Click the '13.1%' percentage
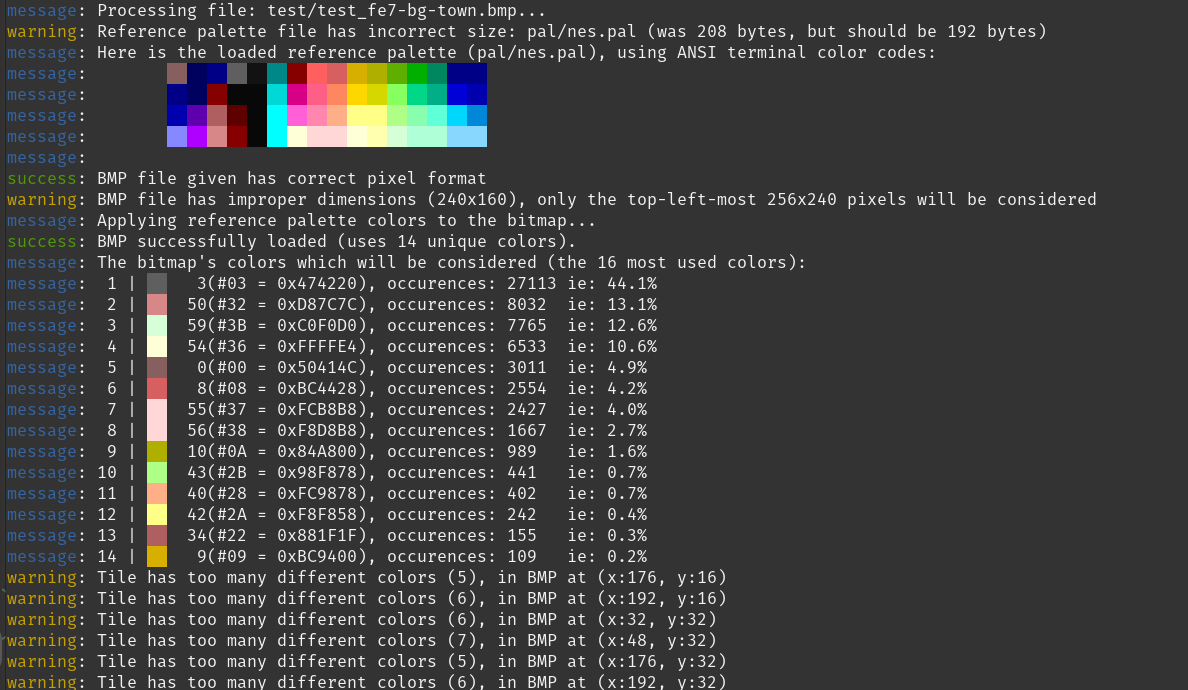Screen dimensions: 1188x690 click(x=632, y=304)
